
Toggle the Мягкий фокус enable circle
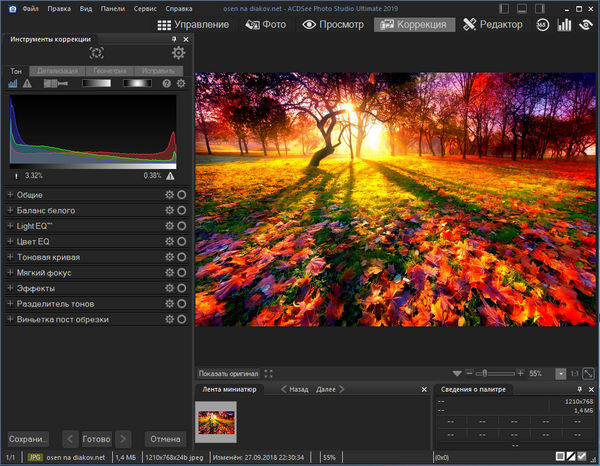[x=182, y=273]
